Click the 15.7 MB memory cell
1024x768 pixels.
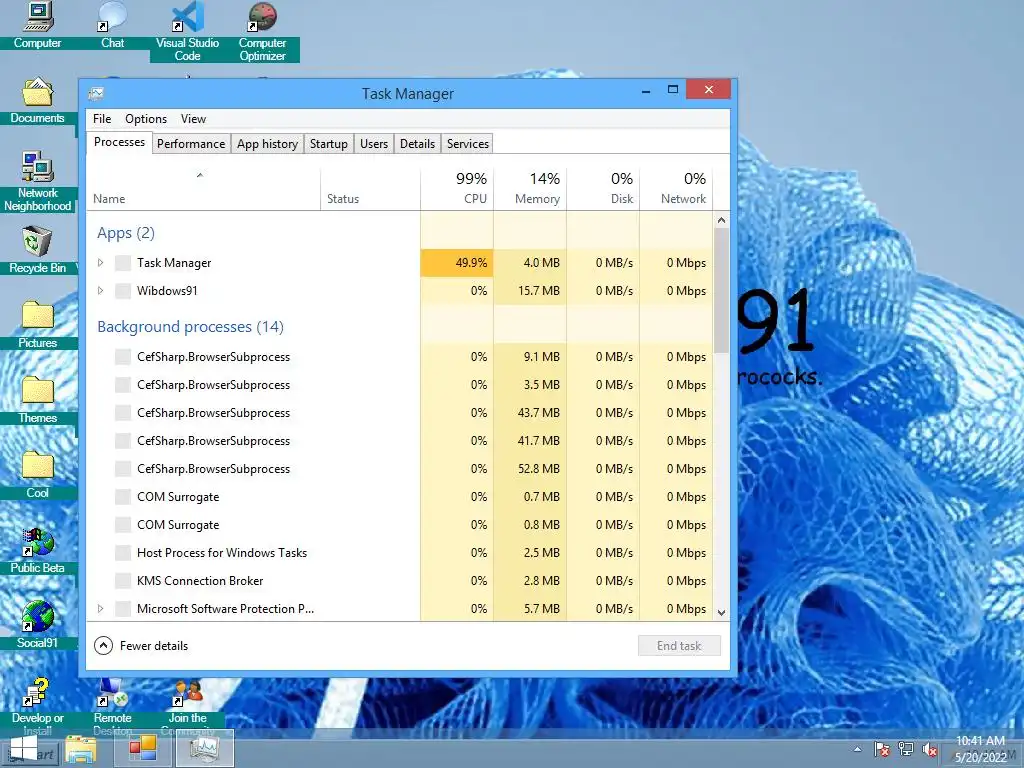[530, 291]
